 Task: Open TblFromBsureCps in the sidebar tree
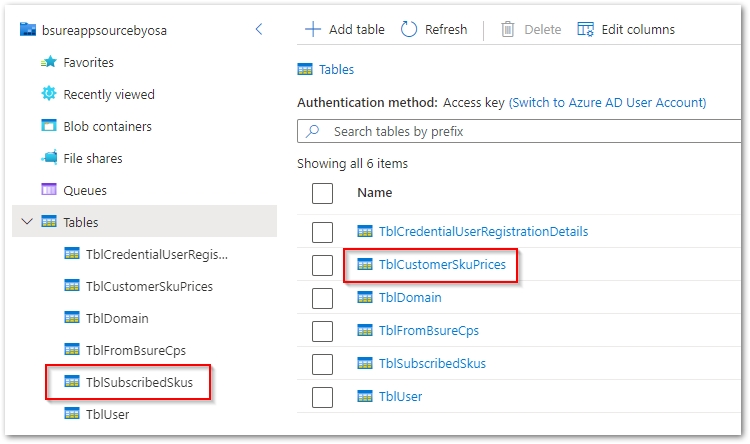136,350
